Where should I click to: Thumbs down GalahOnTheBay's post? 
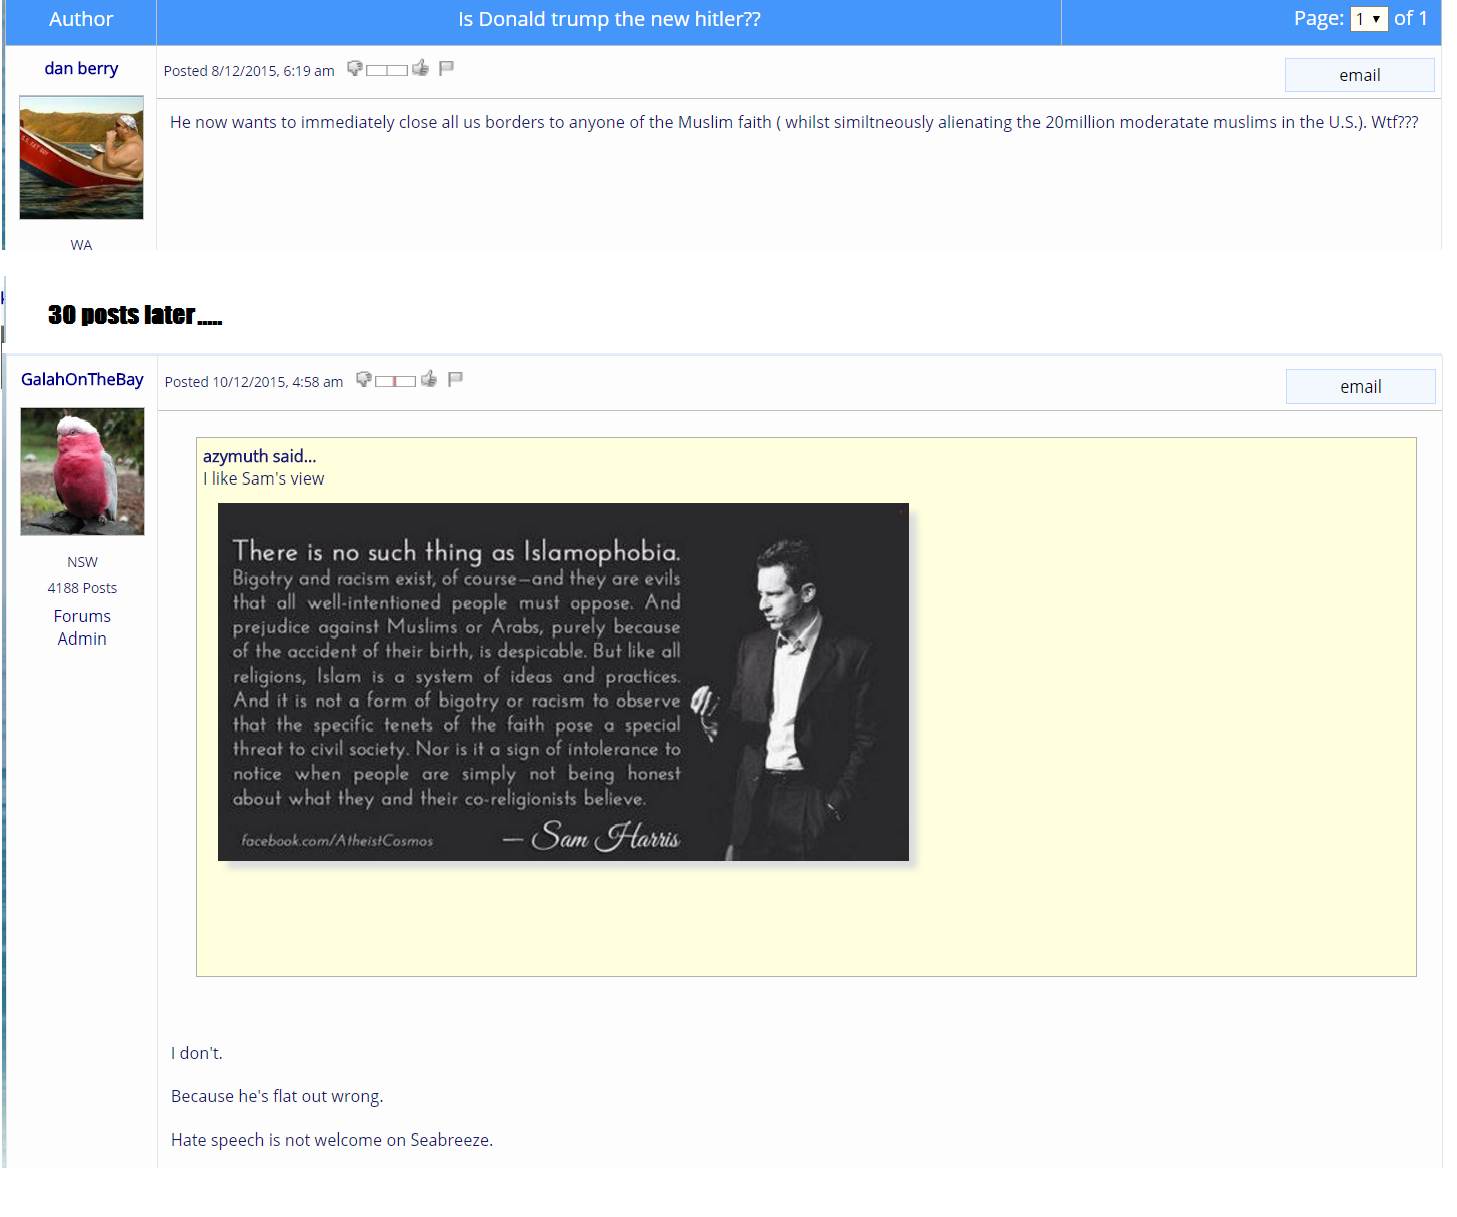pyautogui.click(x=364, y=379)
